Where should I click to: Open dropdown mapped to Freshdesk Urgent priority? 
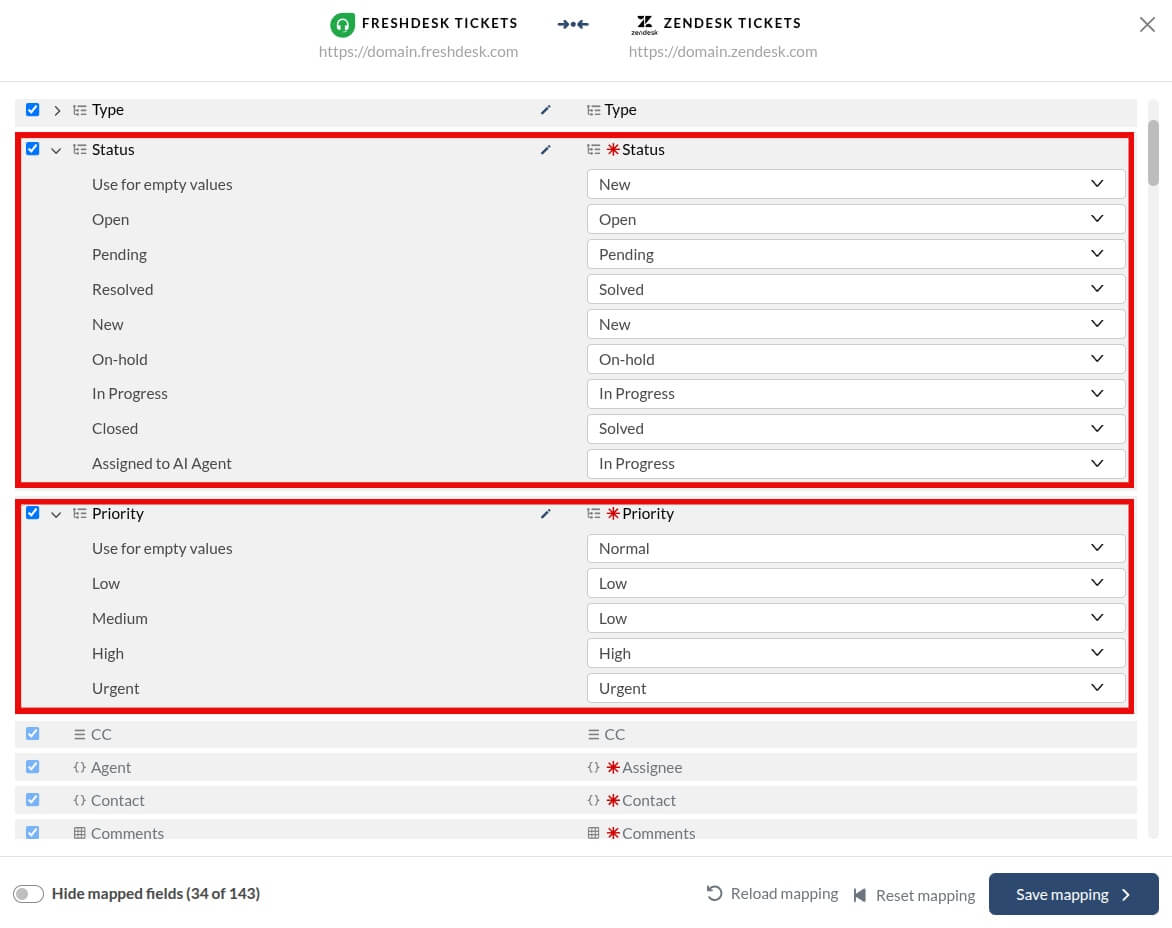[x=856, y=688]
